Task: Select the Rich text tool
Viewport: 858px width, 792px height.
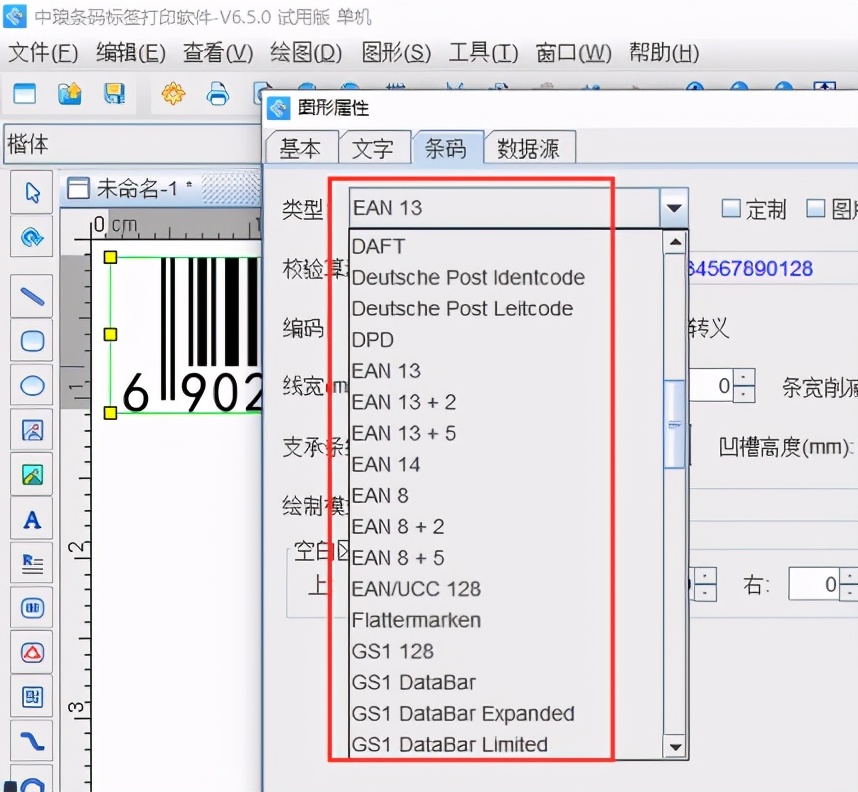Action: tap(32, 563)
